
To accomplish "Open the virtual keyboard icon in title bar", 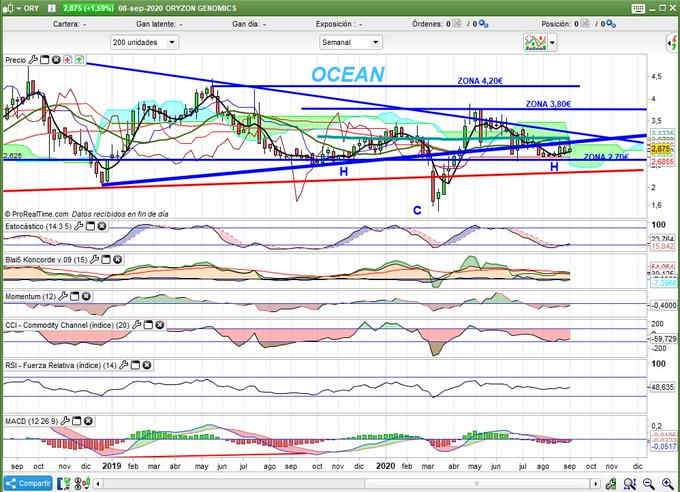I will click(638, 8).
